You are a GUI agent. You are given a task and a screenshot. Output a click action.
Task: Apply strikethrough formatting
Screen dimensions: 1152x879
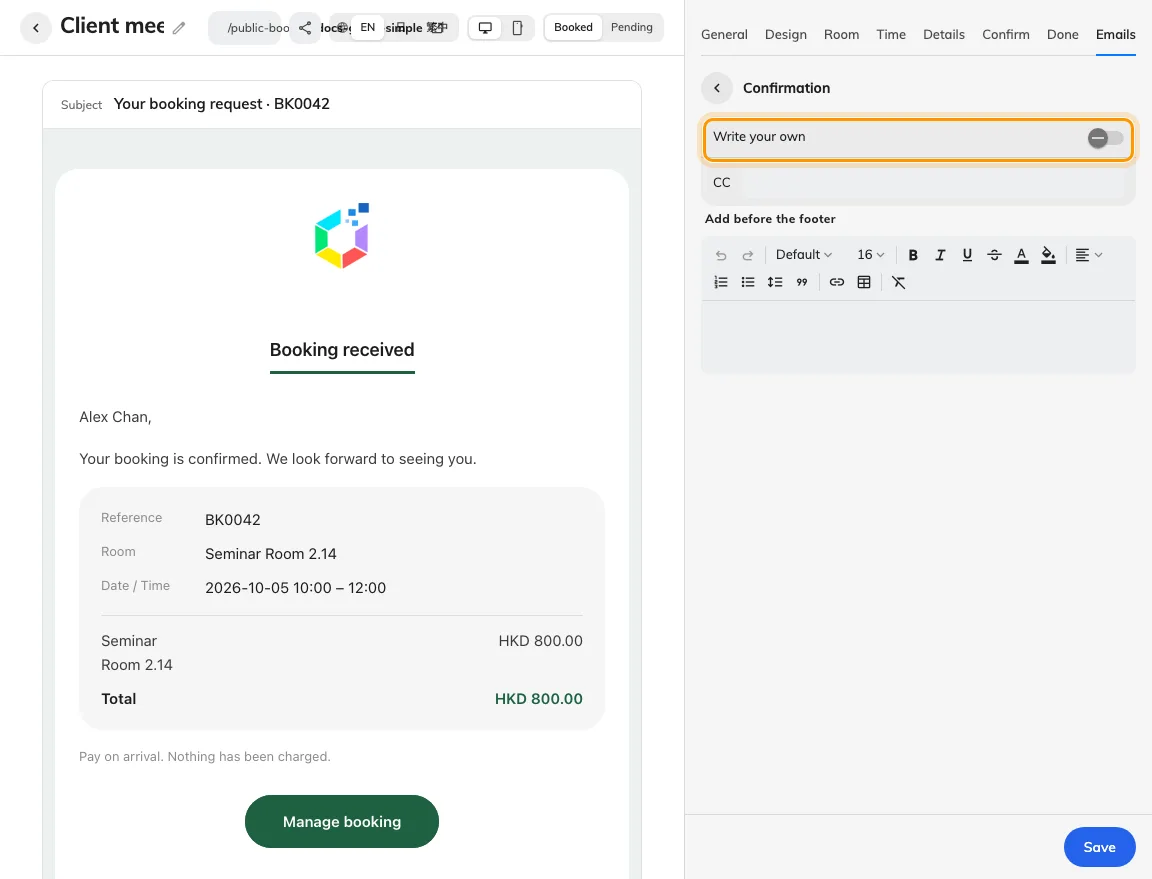(994, 255)
